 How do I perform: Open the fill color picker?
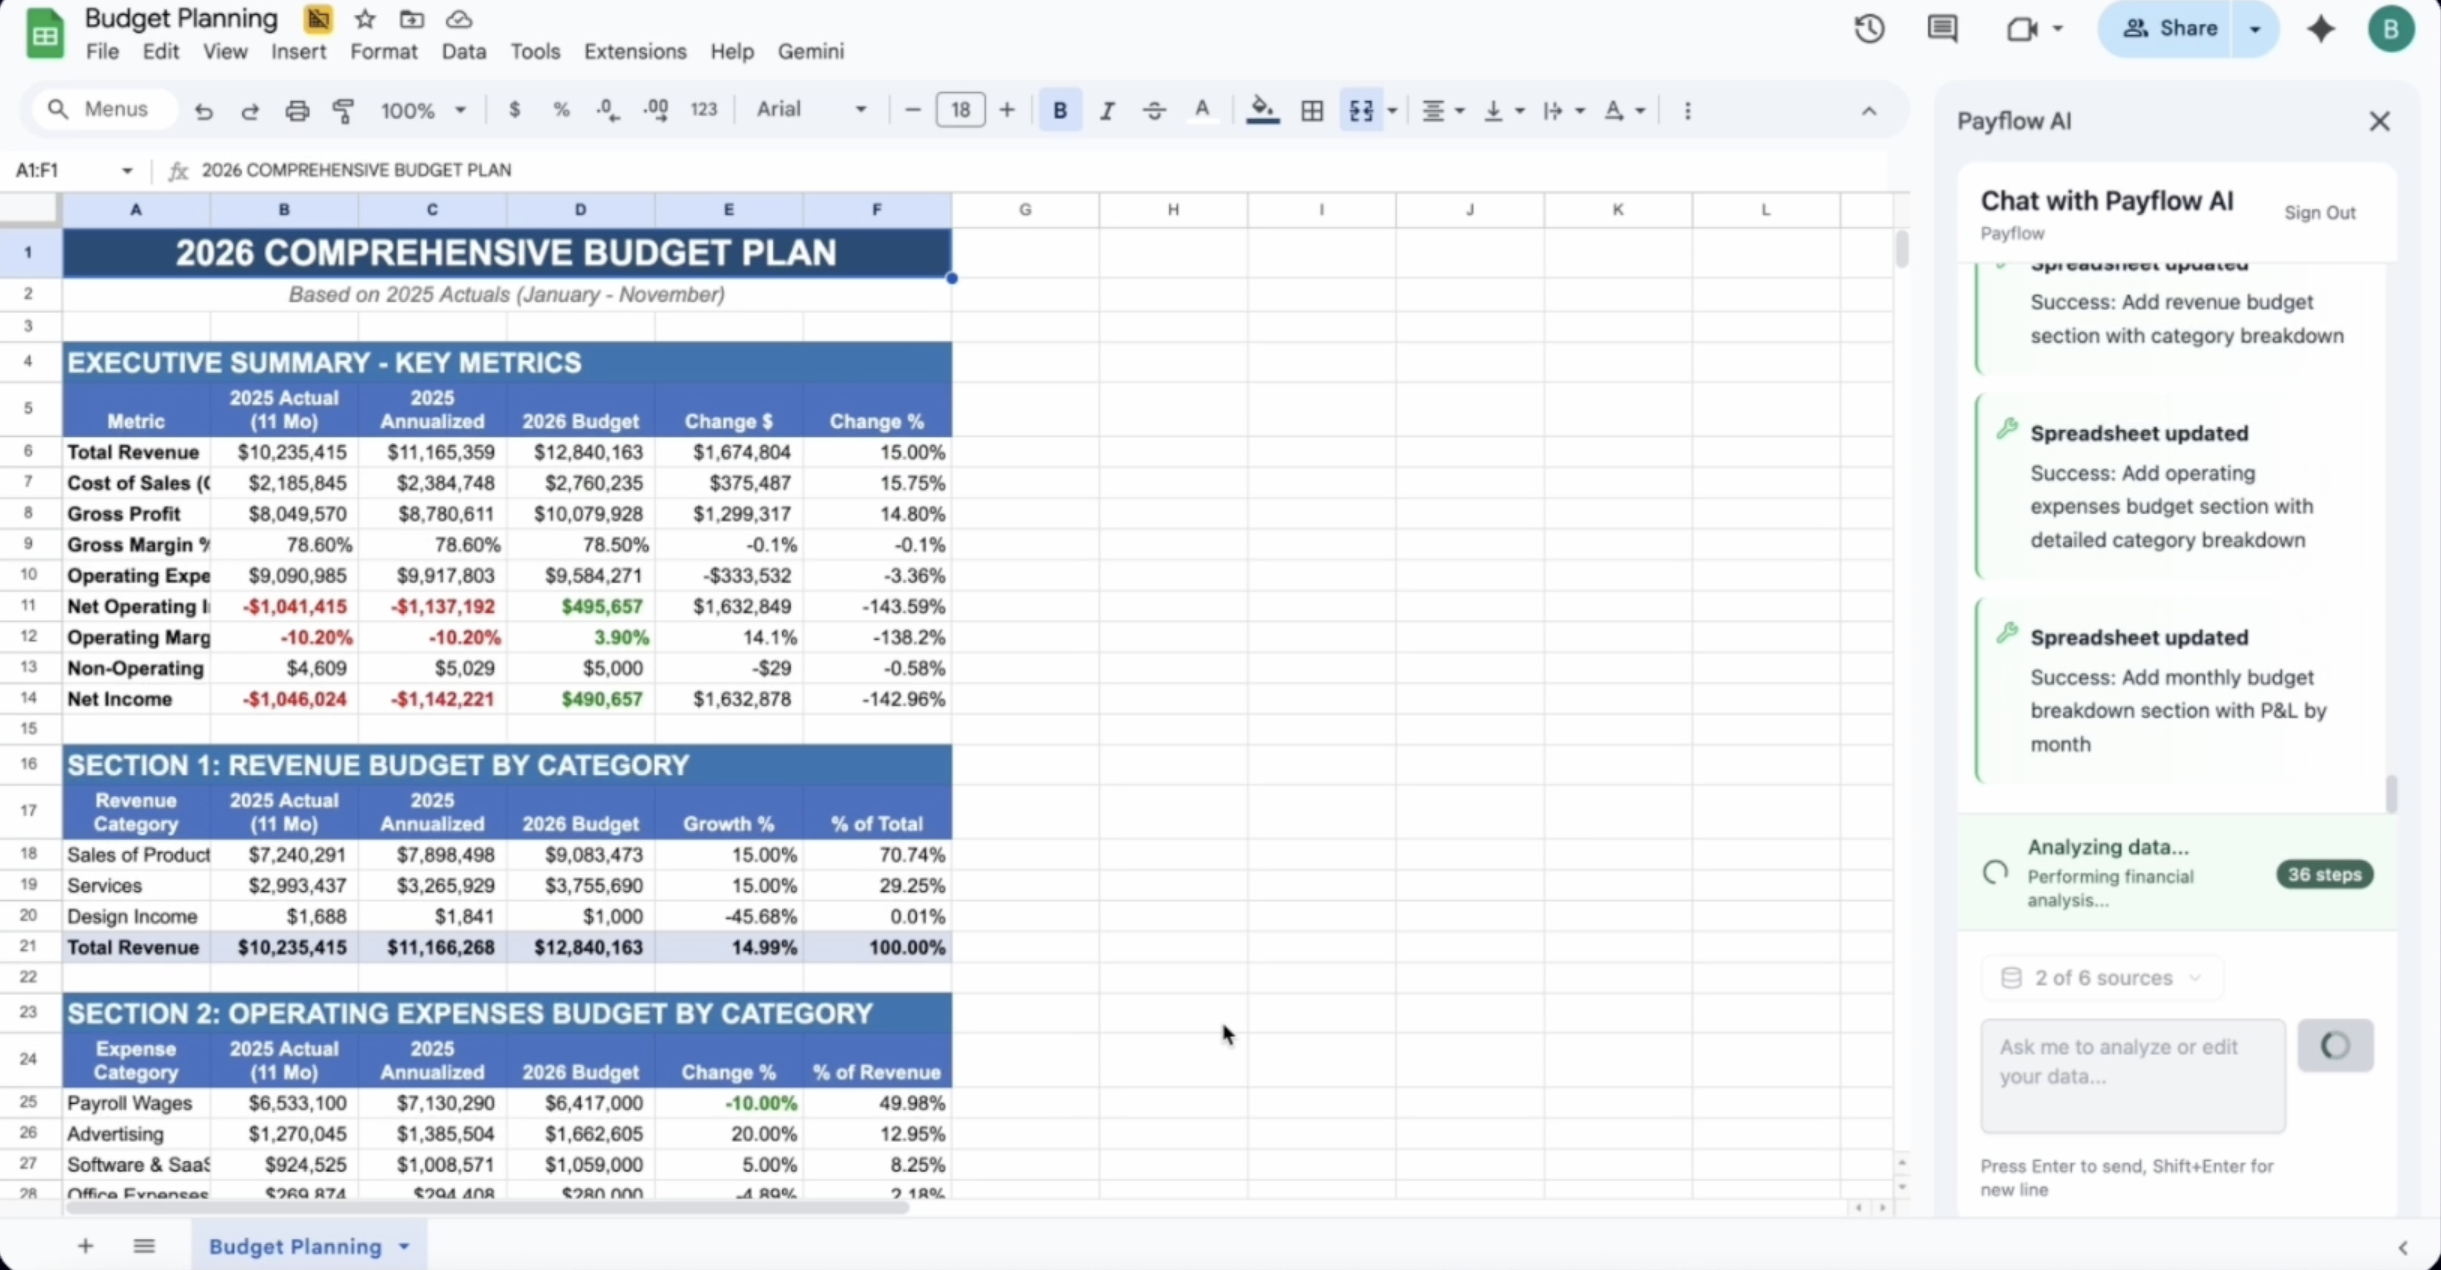tap(1262, 110)
